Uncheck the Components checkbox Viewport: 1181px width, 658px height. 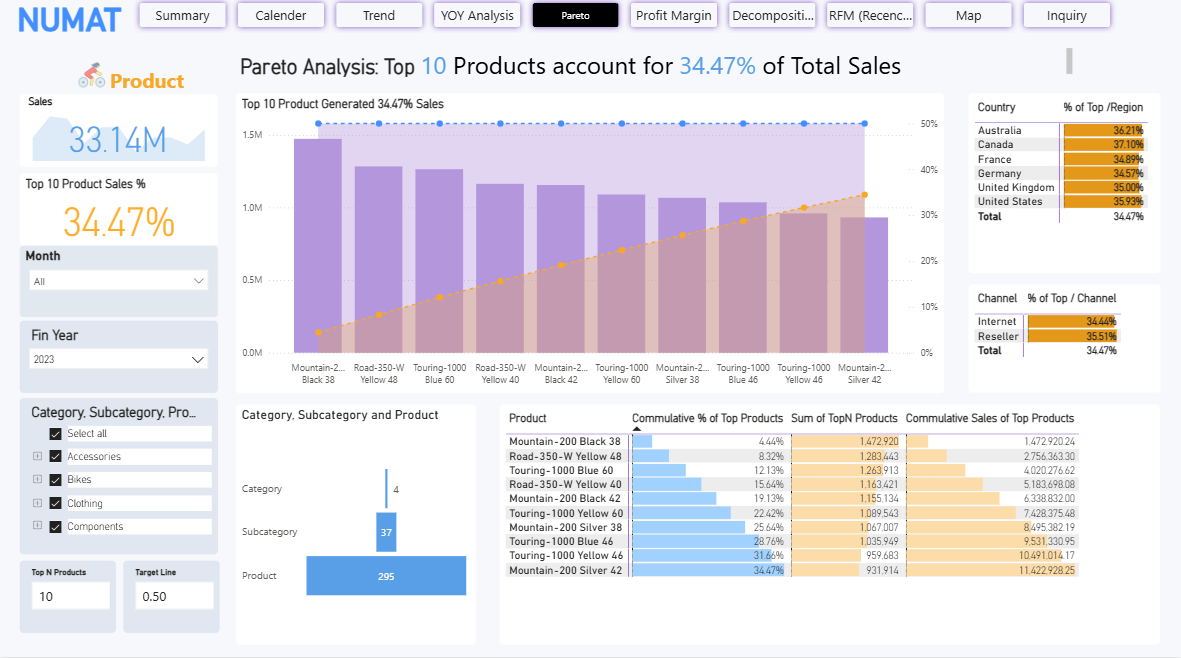click(x=55, y=526)
